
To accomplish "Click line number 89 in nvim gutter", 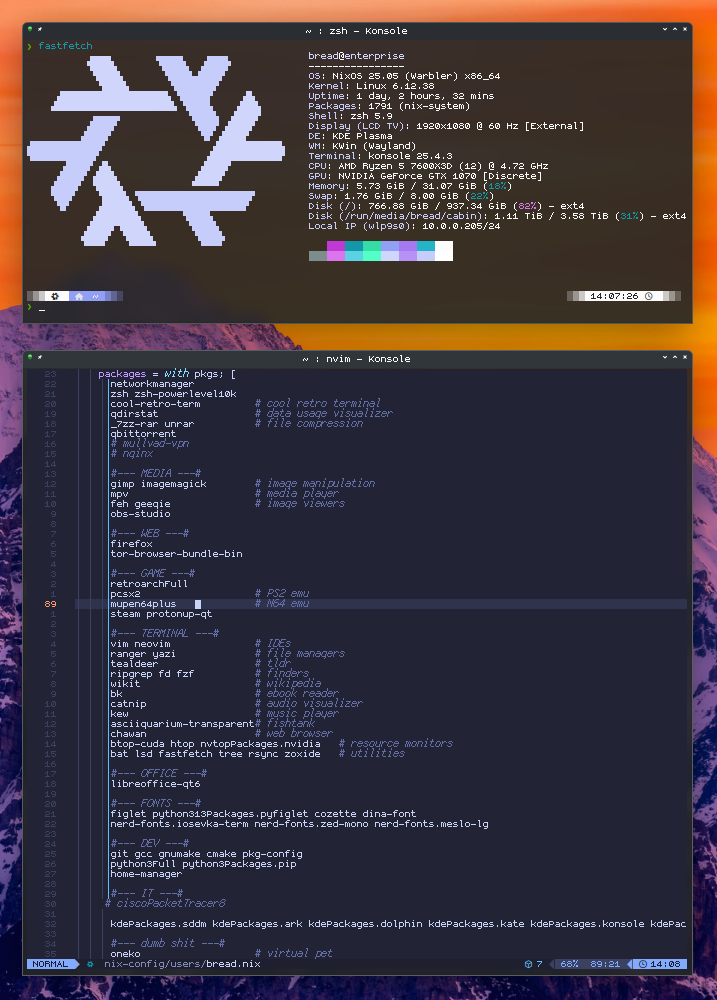I will 50,603.
